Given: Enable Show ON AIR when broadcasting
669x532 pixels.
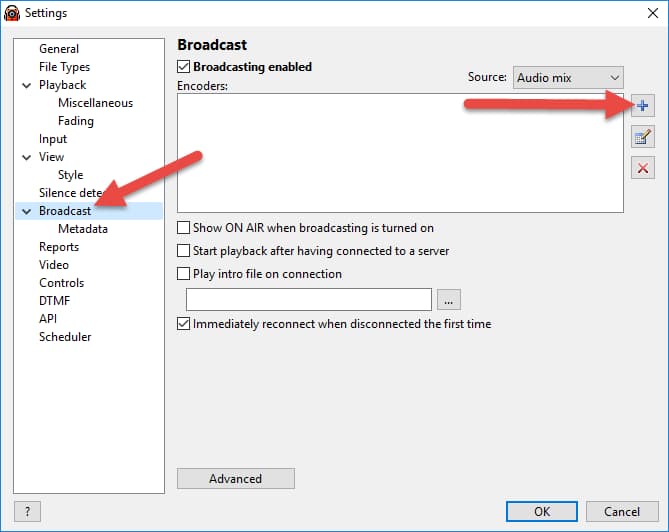Looking at the screenshot, I should coord(183,228).
